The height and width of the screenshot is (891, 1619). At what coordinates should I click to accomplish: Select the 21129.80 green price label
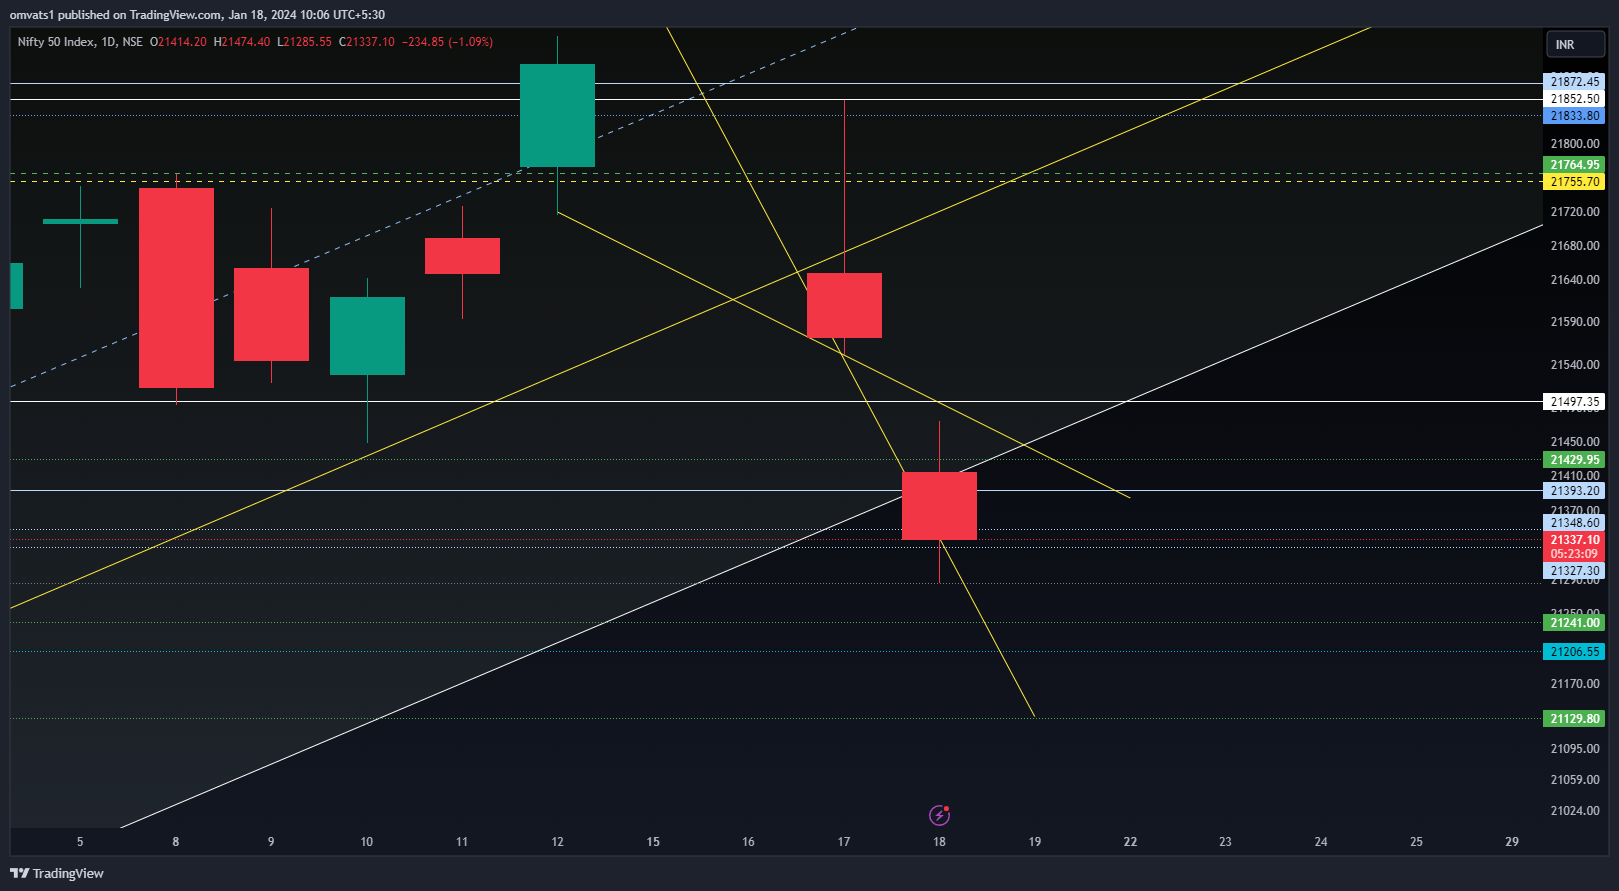pyautogui.click(x=1574, y=719)
